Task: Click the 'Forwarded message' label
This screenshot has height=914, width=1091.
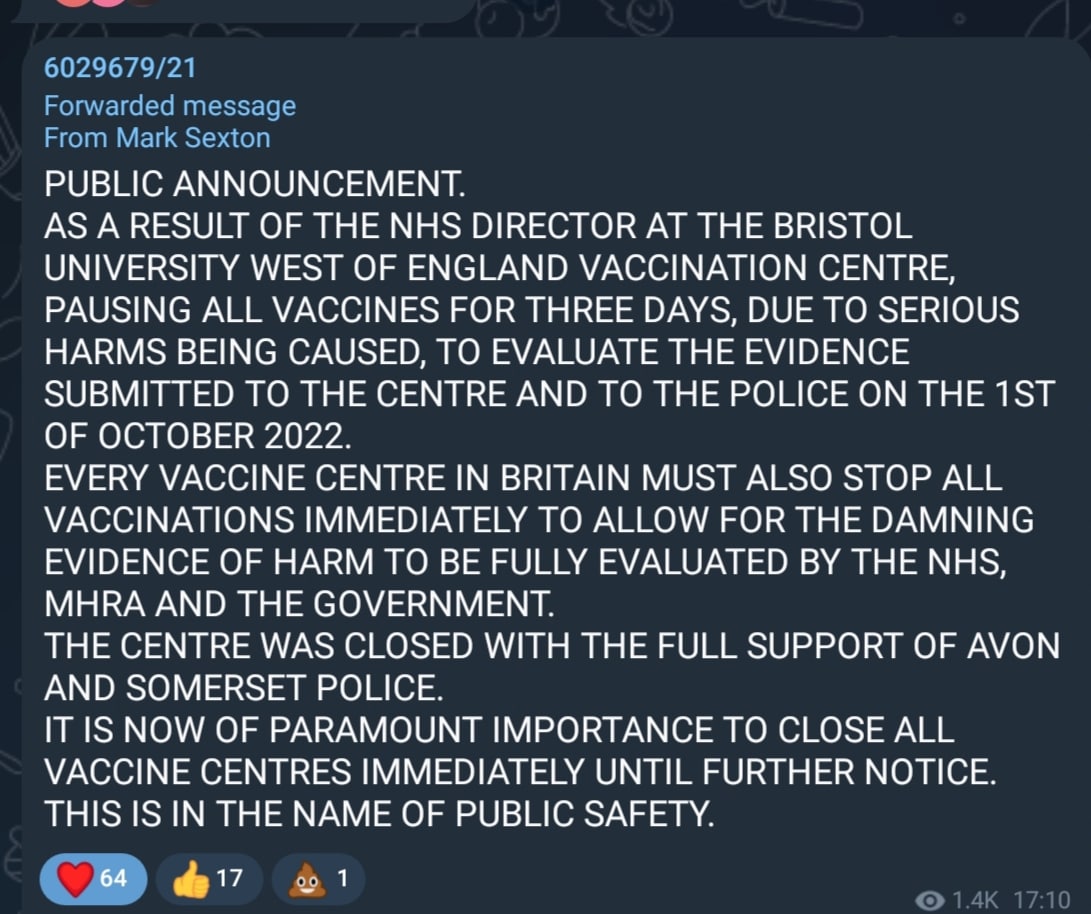Action: click(x=170, y=105)
